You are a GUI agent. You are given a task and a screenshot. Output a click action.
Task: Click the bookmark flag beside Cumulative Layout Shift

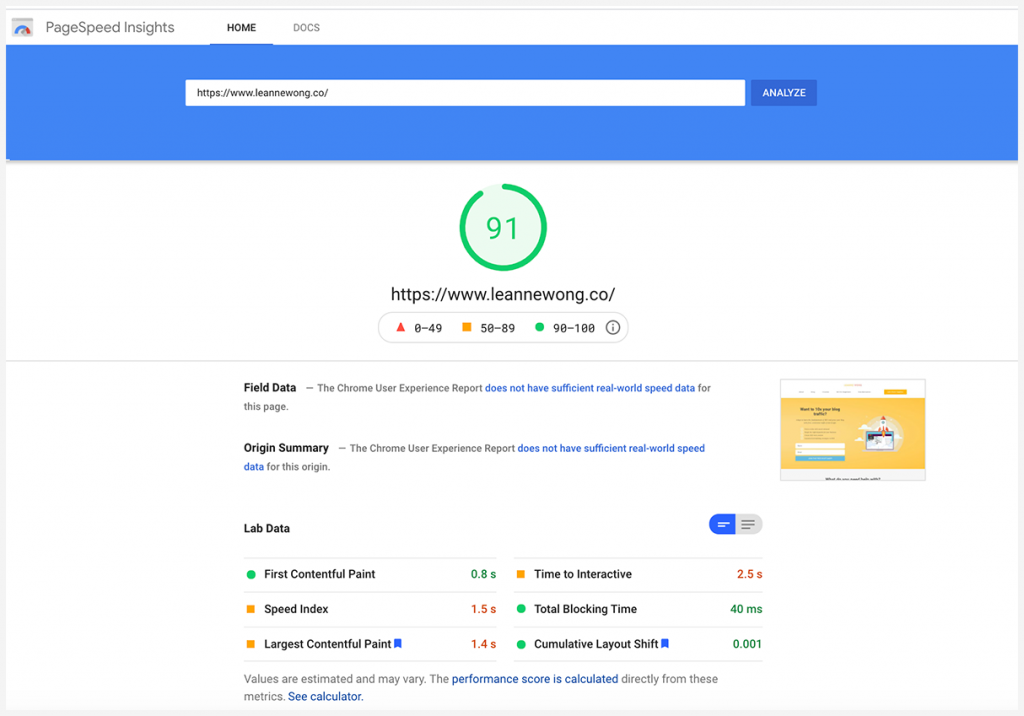[x=666, y=644]
